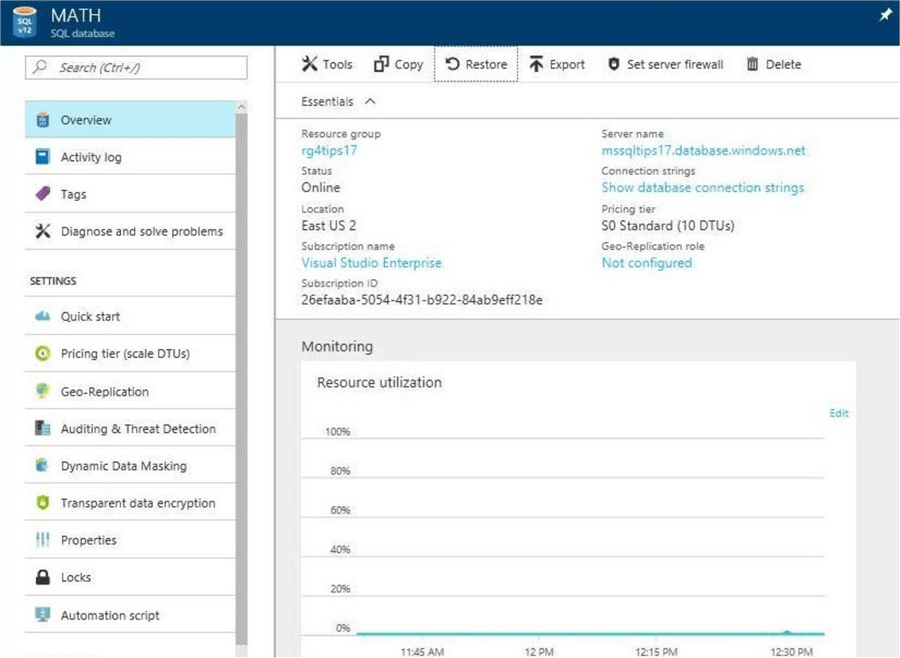Select Dynamic Data Masking
The width and height of the screenshot is (900, 658).
130,465
